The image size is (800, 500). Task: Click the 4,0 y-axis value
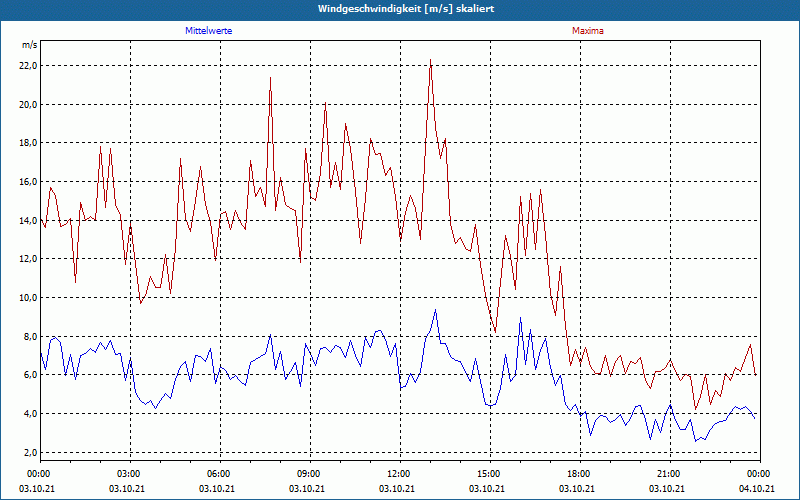(x=31, y=413)
